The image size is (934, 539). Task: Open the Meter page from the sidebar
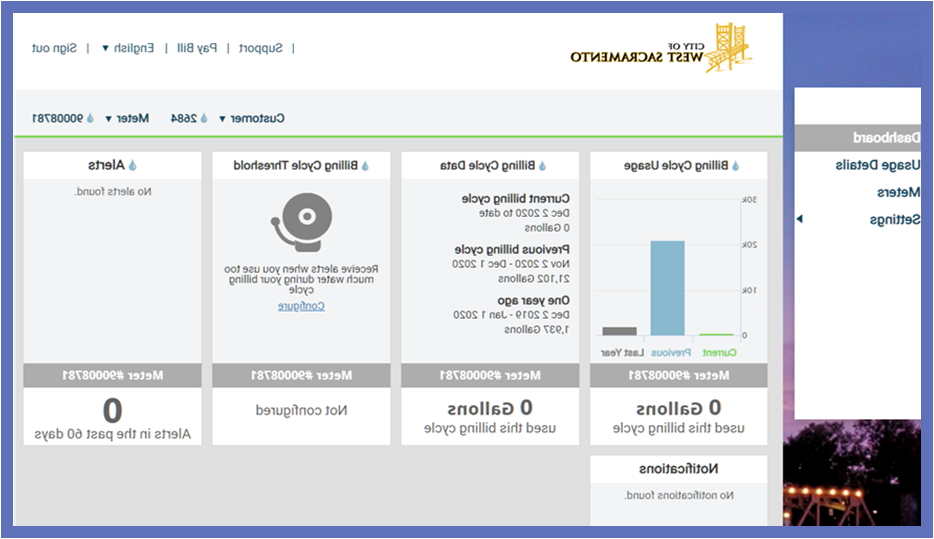(898, 192)
